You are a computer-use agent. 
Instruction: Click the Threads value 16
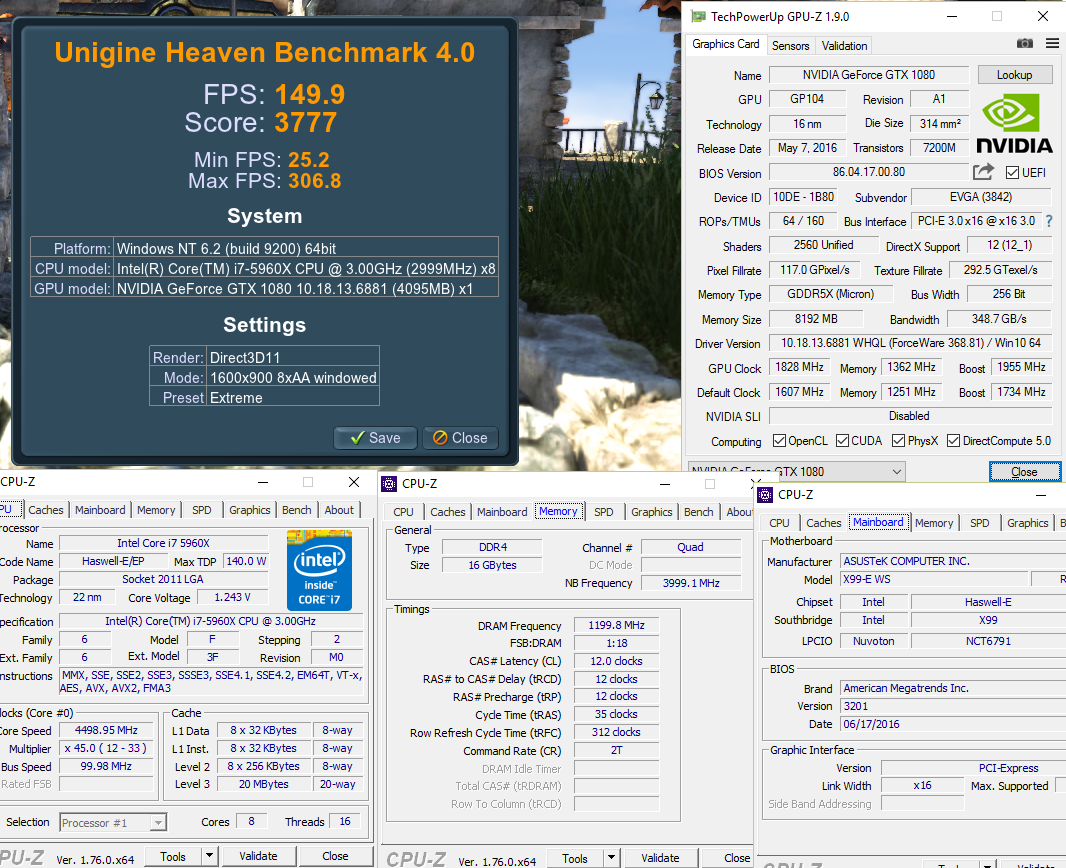(345, 822)
